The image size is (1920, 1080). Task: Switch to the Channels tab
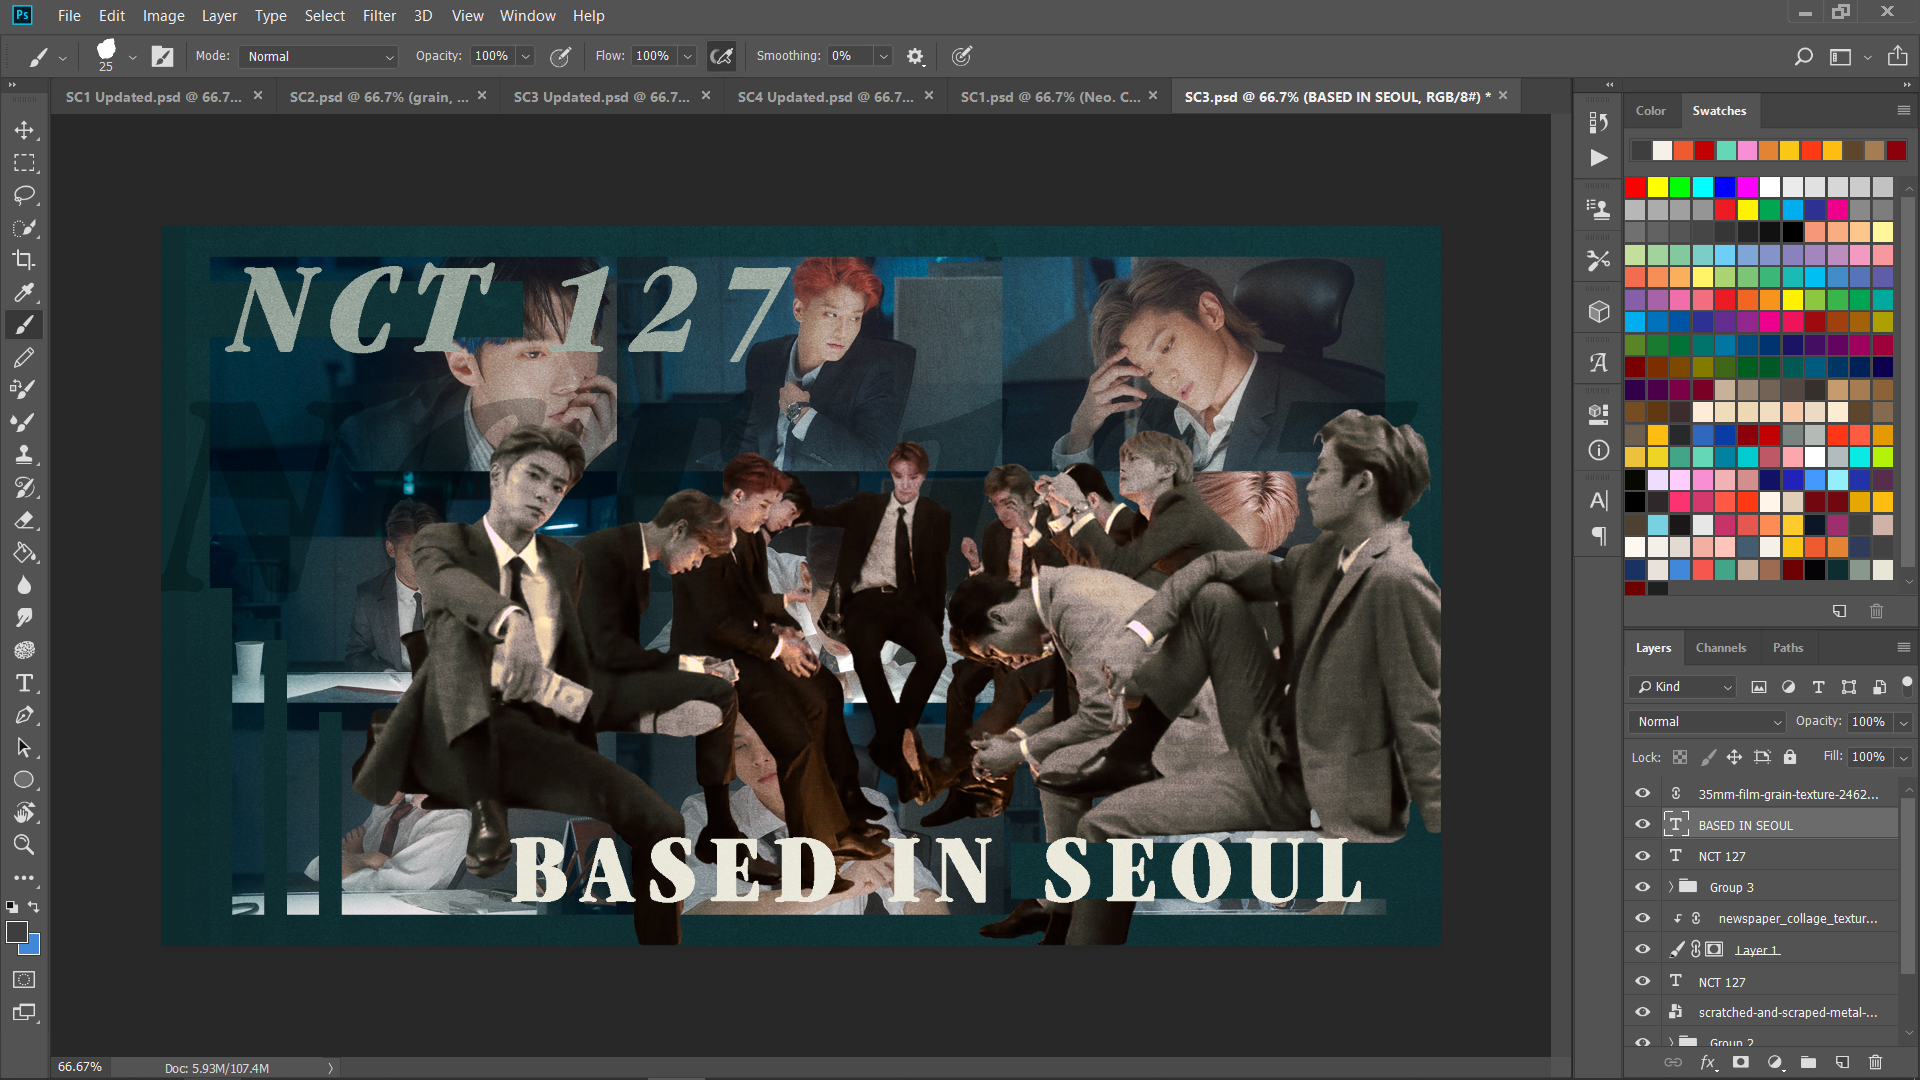[1720, 648]
